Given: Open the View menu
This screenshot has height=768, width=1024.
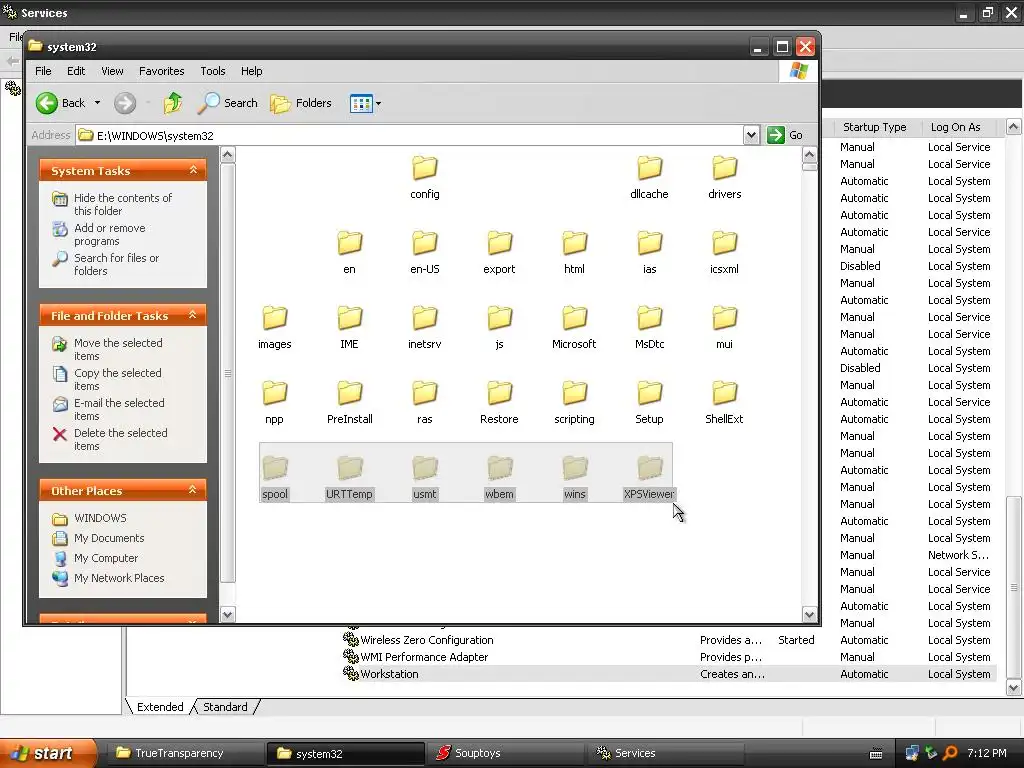Looking at the screenshot, I should (x=112, y=71).
